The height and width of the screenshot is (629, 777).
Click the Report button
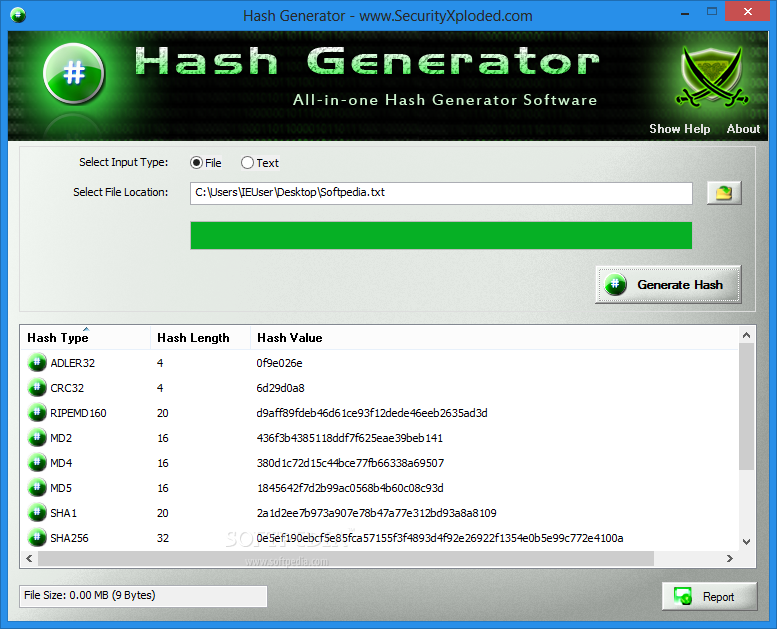[709, 596]
